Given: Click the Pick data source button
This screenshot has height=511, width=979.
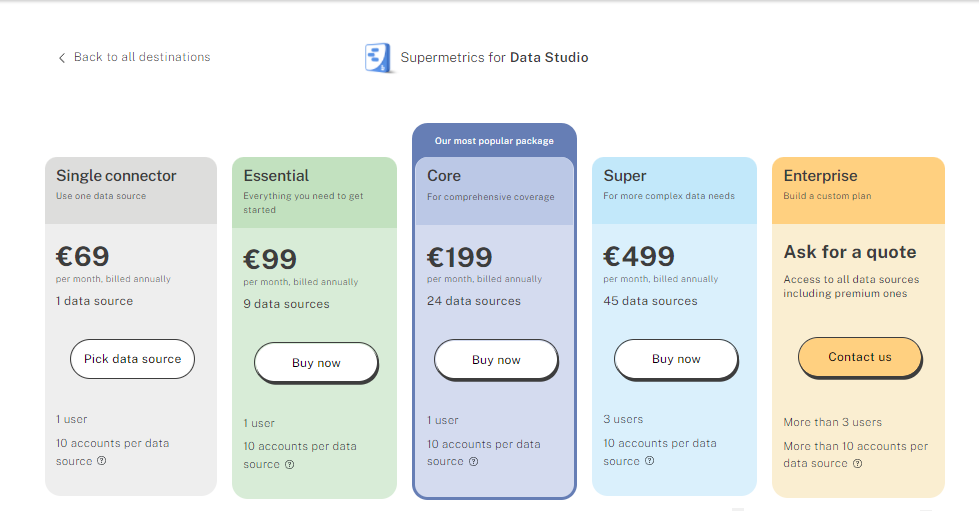Looking at the screenshot, I should pyautogui.click(x=132, y=359).
